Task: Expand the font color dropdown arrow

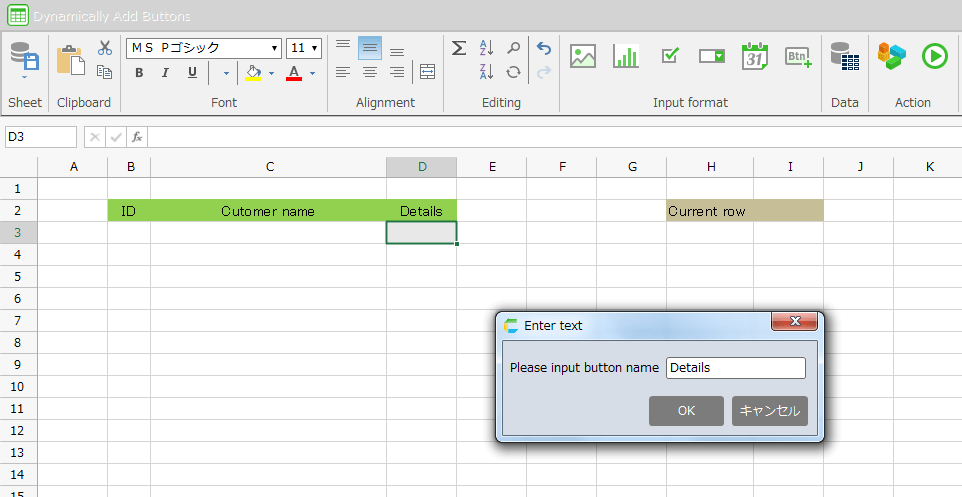Action: coord(313,73)
